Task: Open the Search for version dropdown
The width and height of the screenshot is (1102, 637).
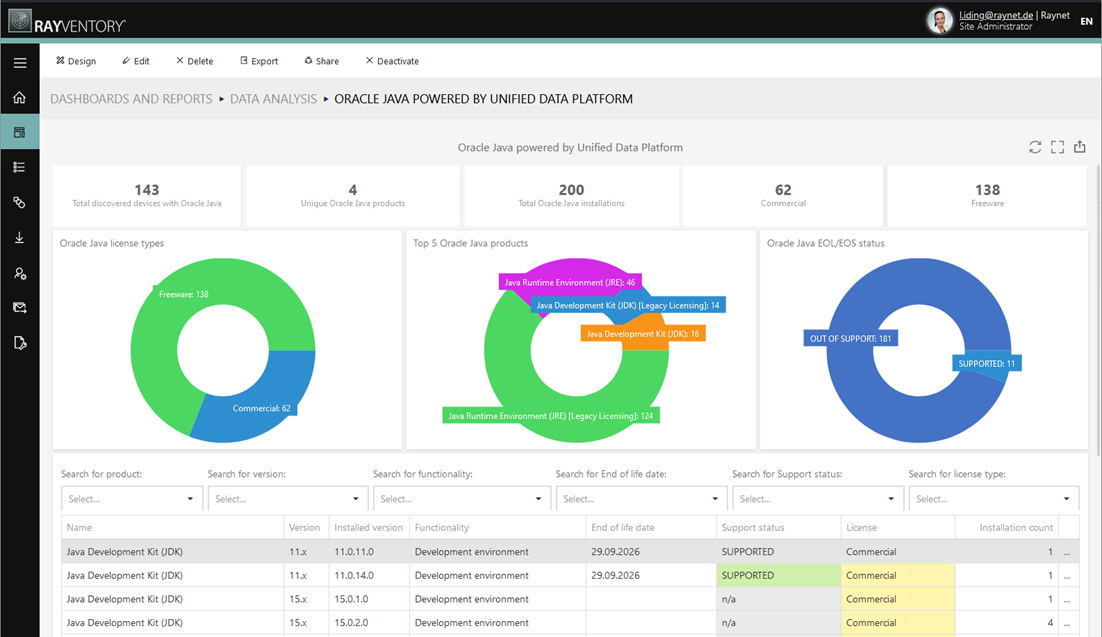Action: [x=287, y=499]
